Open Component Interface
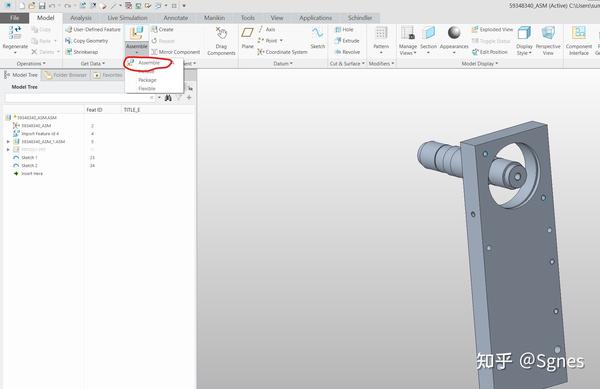This screenshot has height=389, width=600. (x=579, y=41)
